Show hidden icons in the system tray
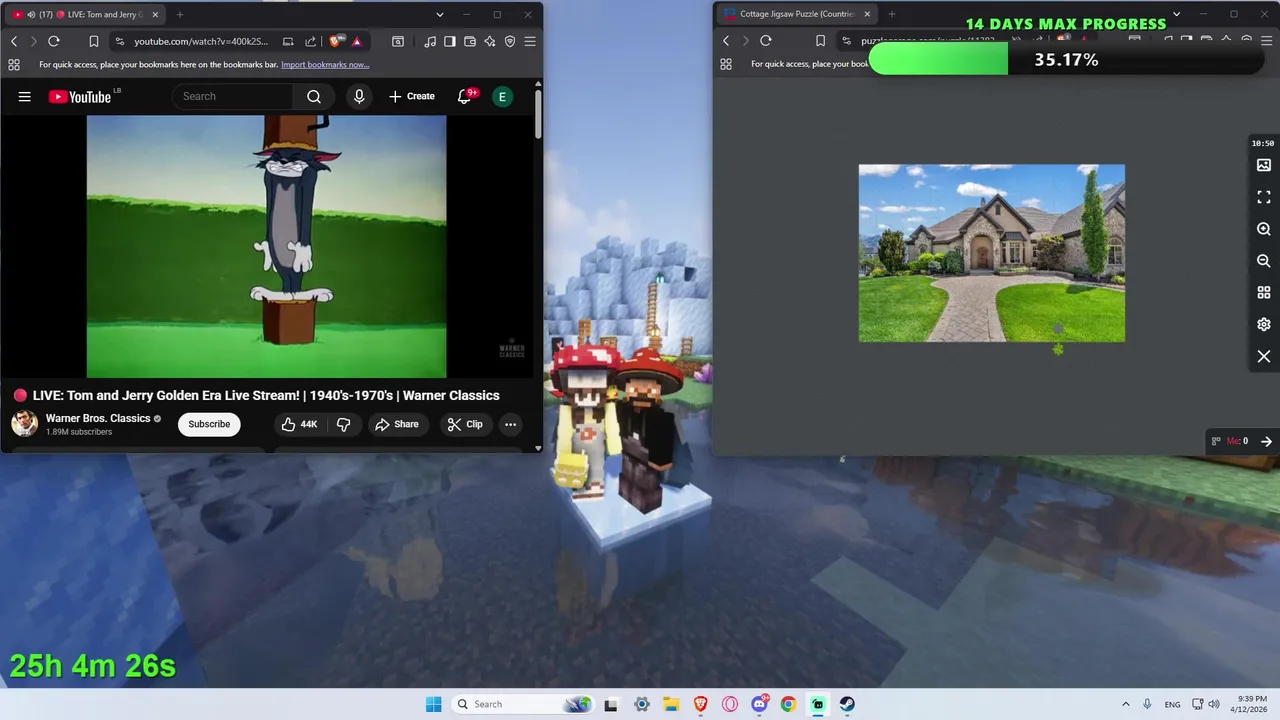 click(x=1125, y=704)
